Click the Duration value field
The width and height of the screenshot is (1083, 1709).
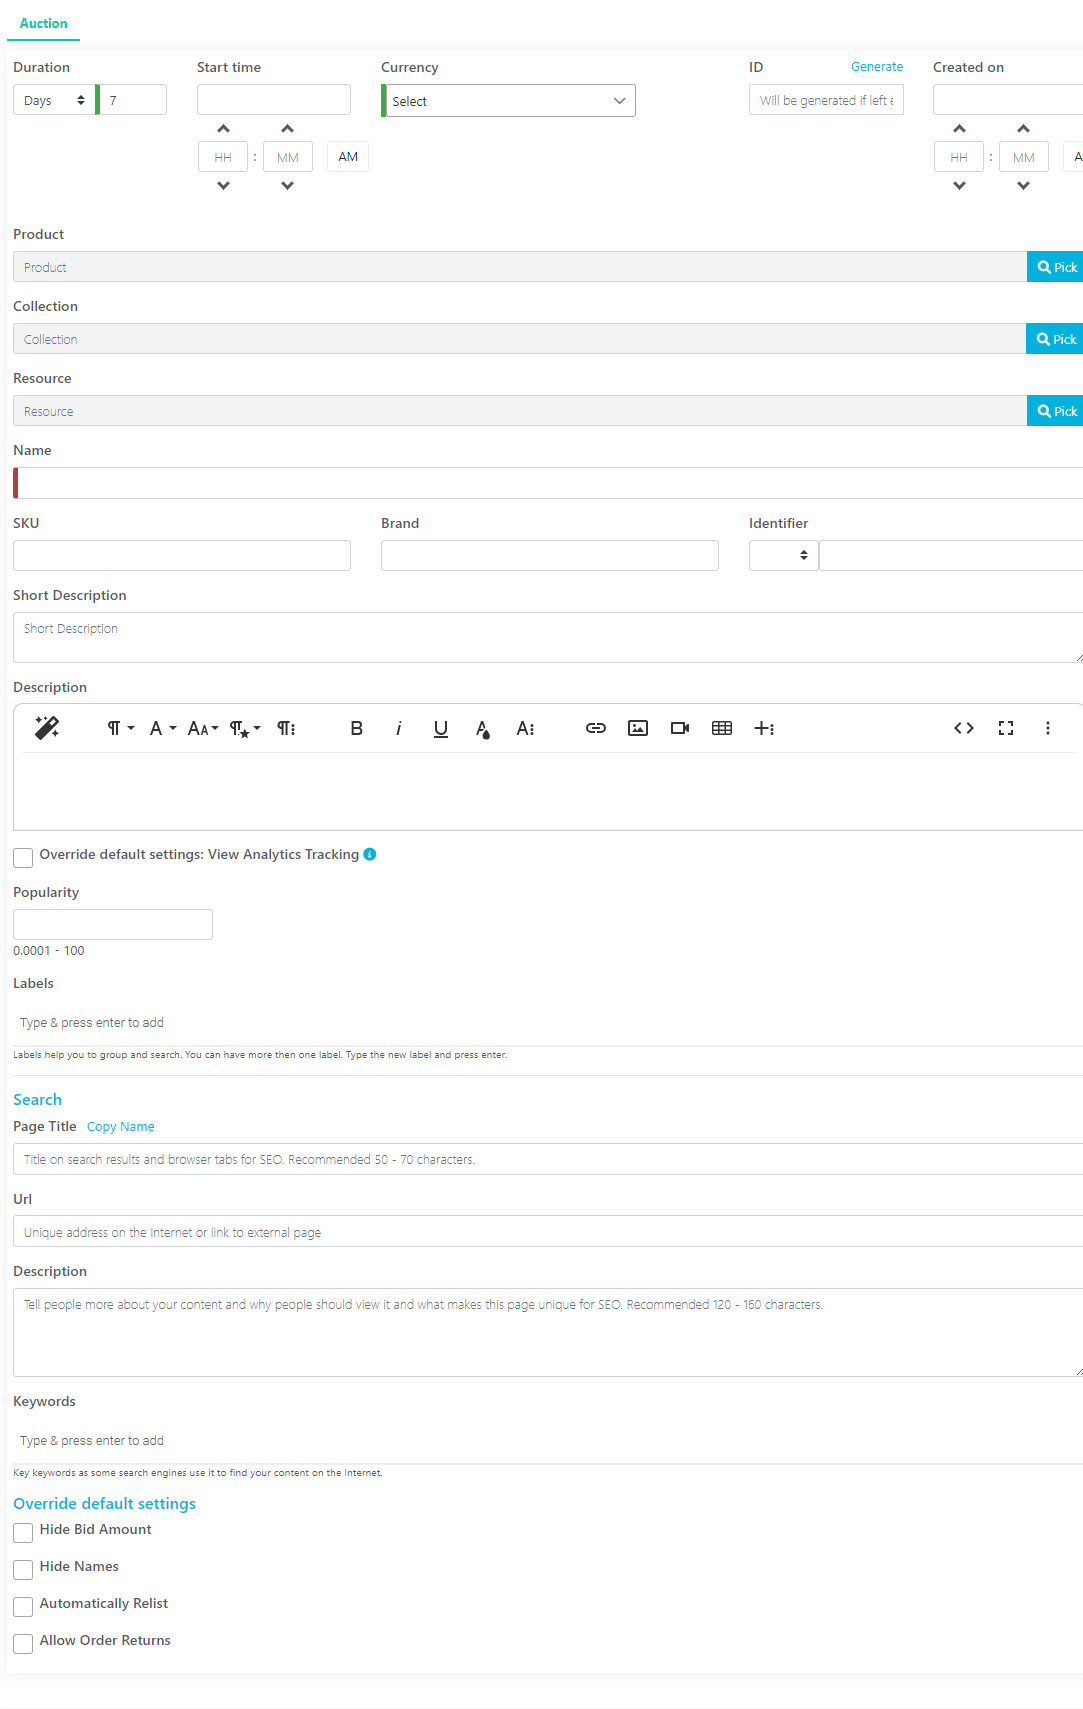pyautogui.click(x=133, y=100)
